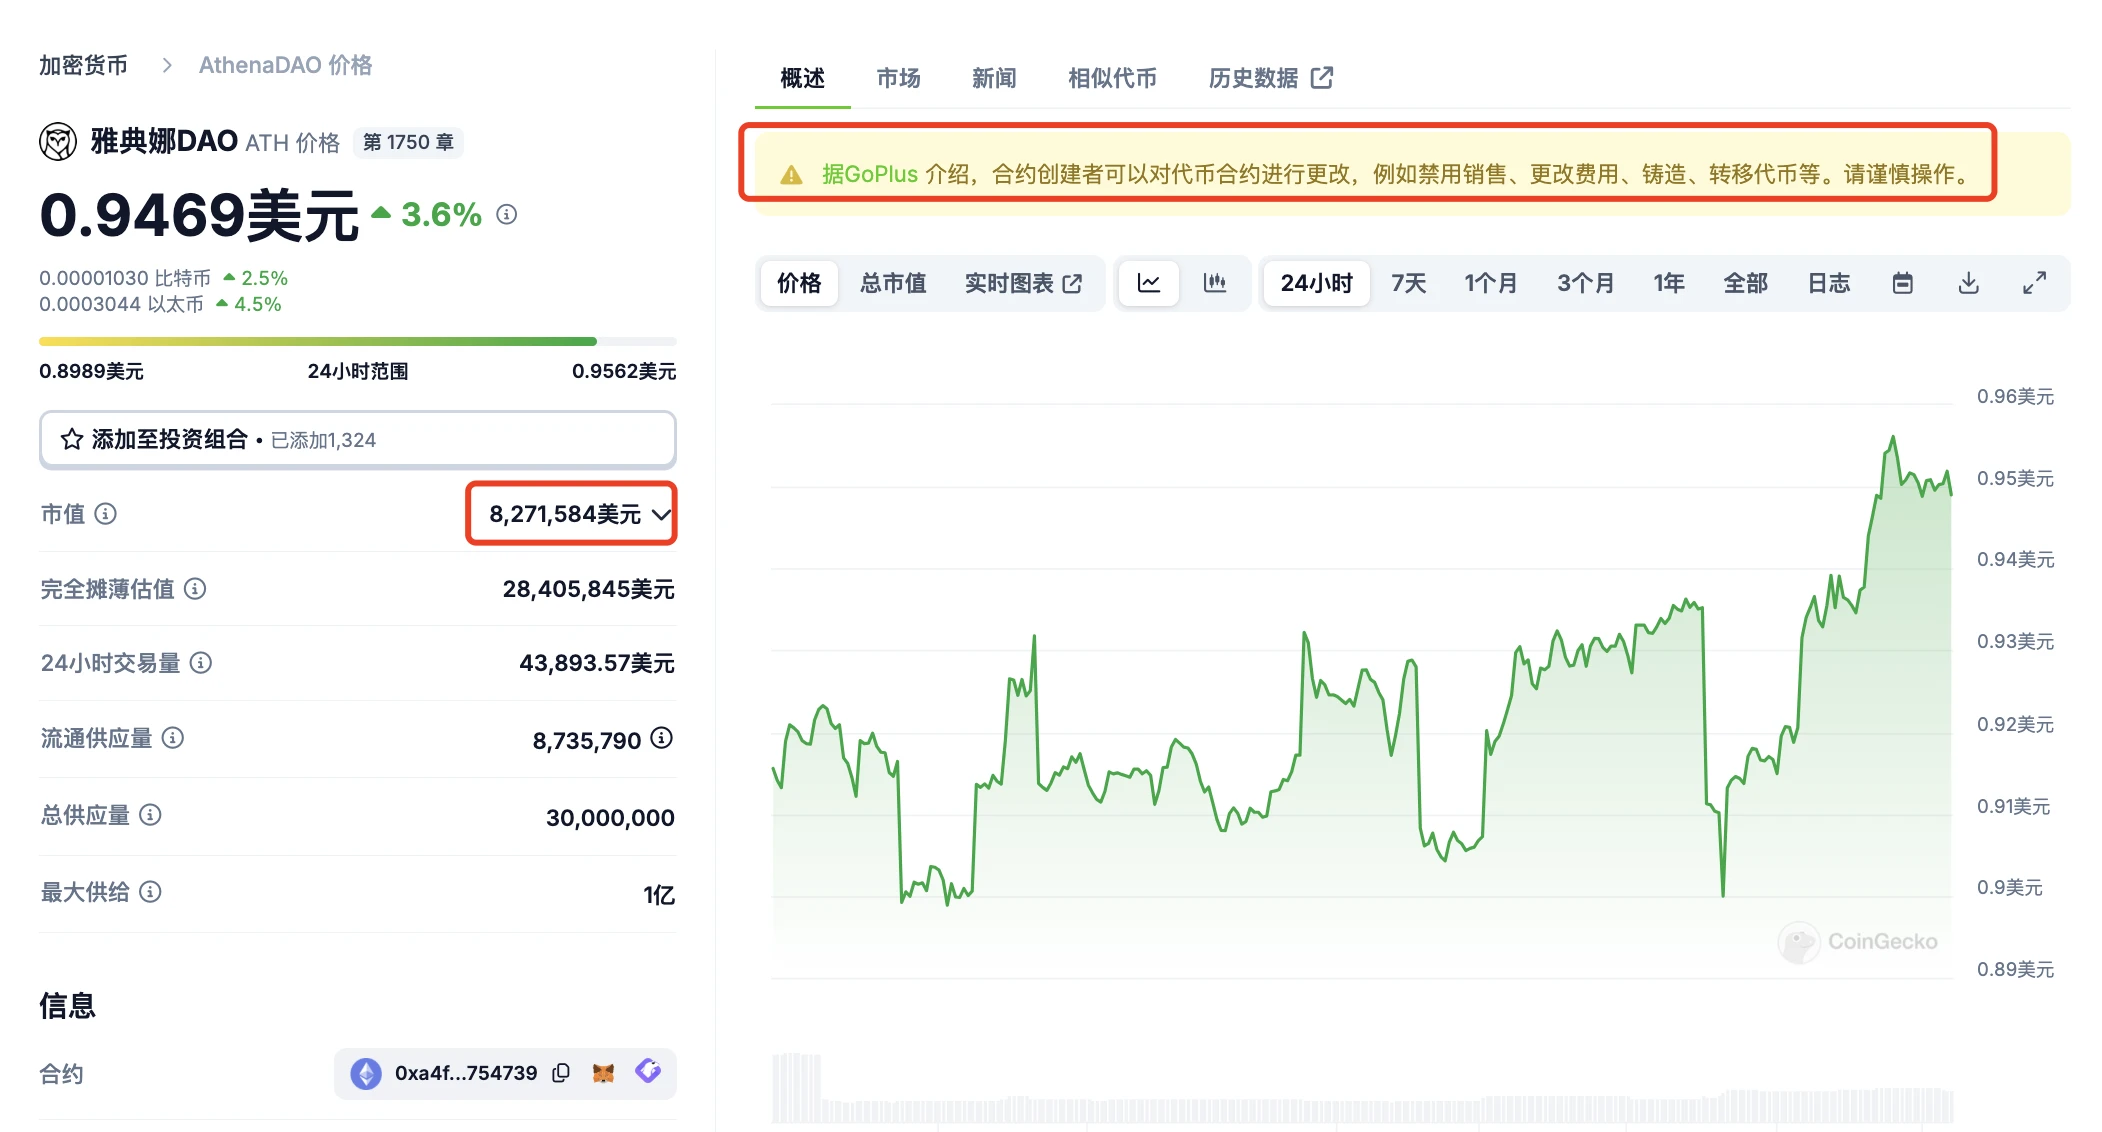Toggle chart to 总市值 view
The image size is (2102, 1132).
pos(893,283)
